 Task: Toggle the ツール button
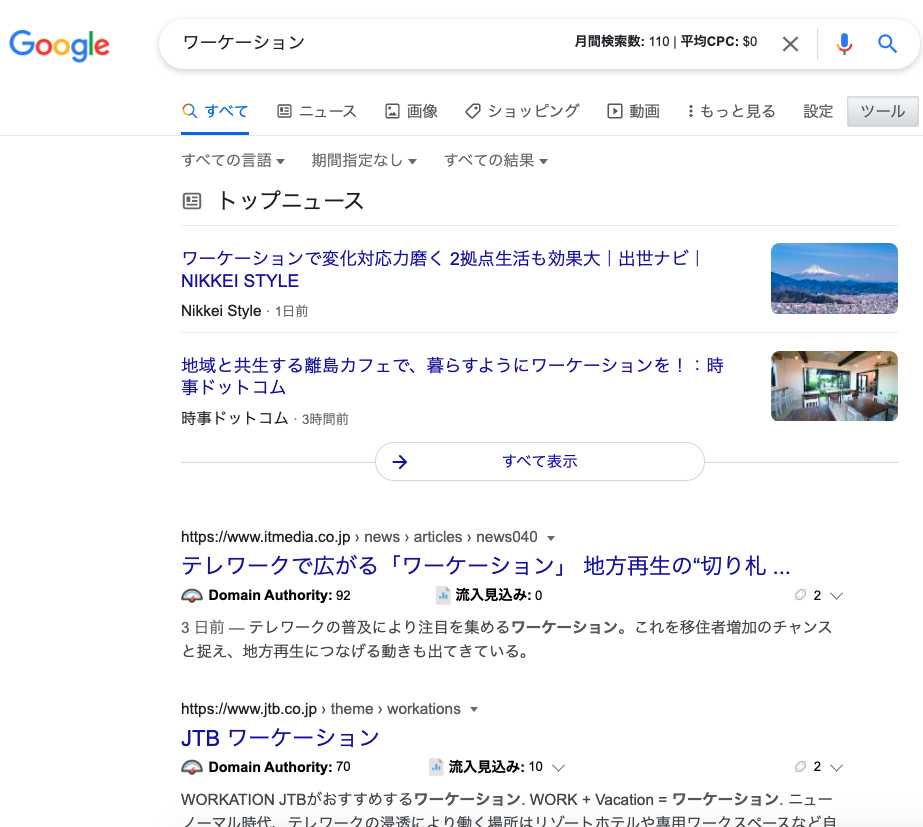pyautogui.click(x=882, y=111)
